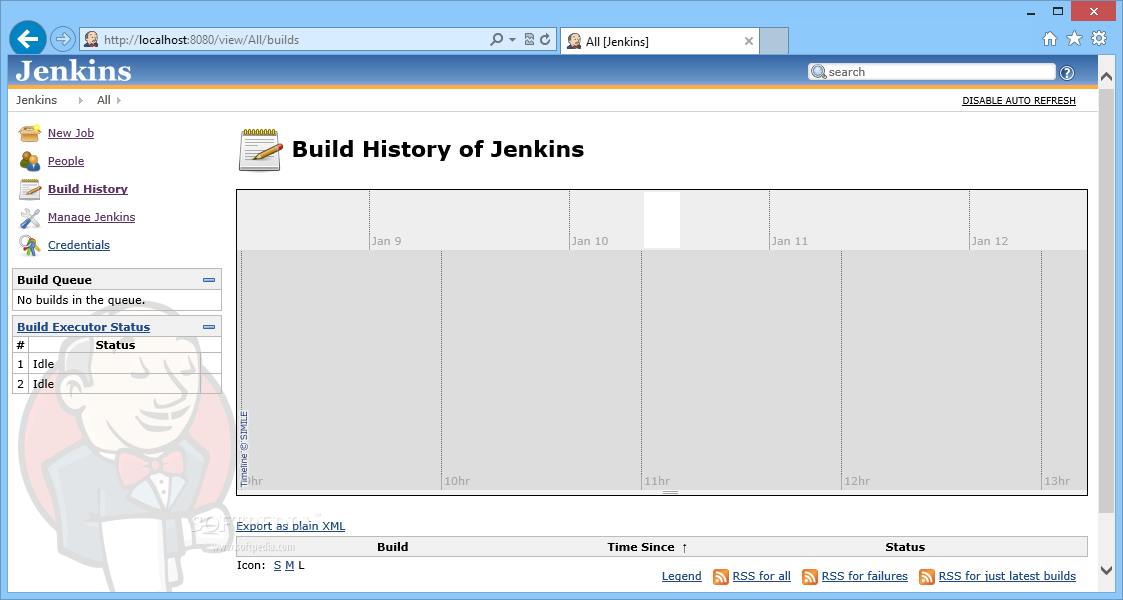Click the address bar search magnifier icon
The image size is (1123, 600).
click(x=496, y=39)
